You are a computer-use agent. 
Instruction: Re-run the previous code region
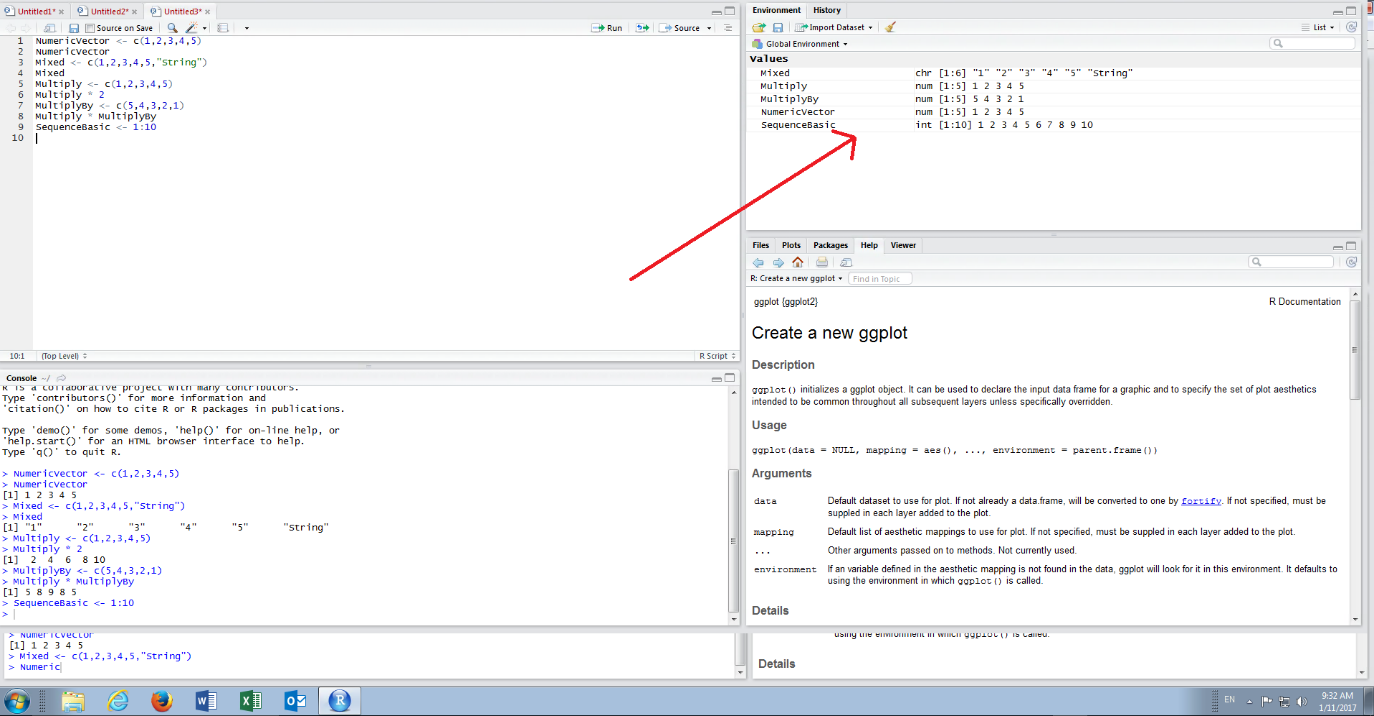[x=642, y=28]
